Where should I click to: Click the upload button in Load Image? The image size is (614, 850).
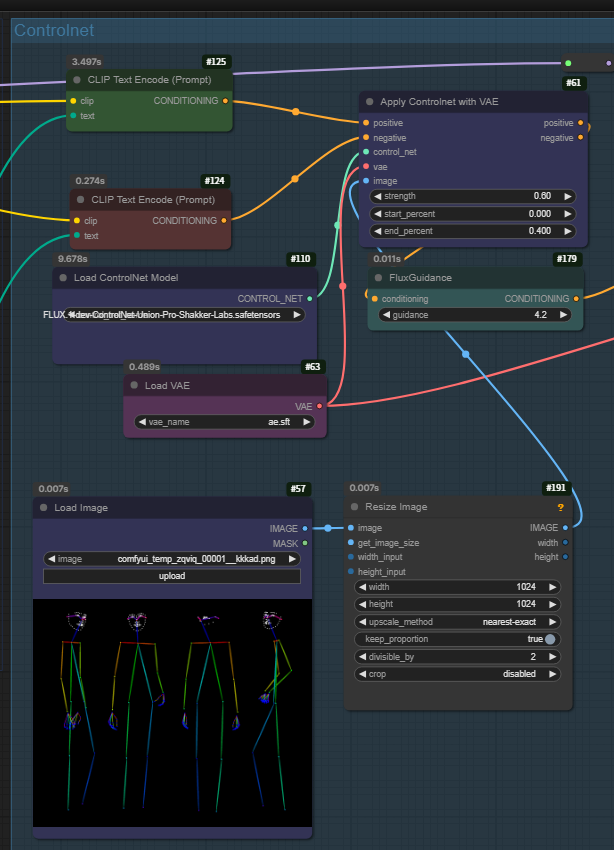(x=172, y=576)
